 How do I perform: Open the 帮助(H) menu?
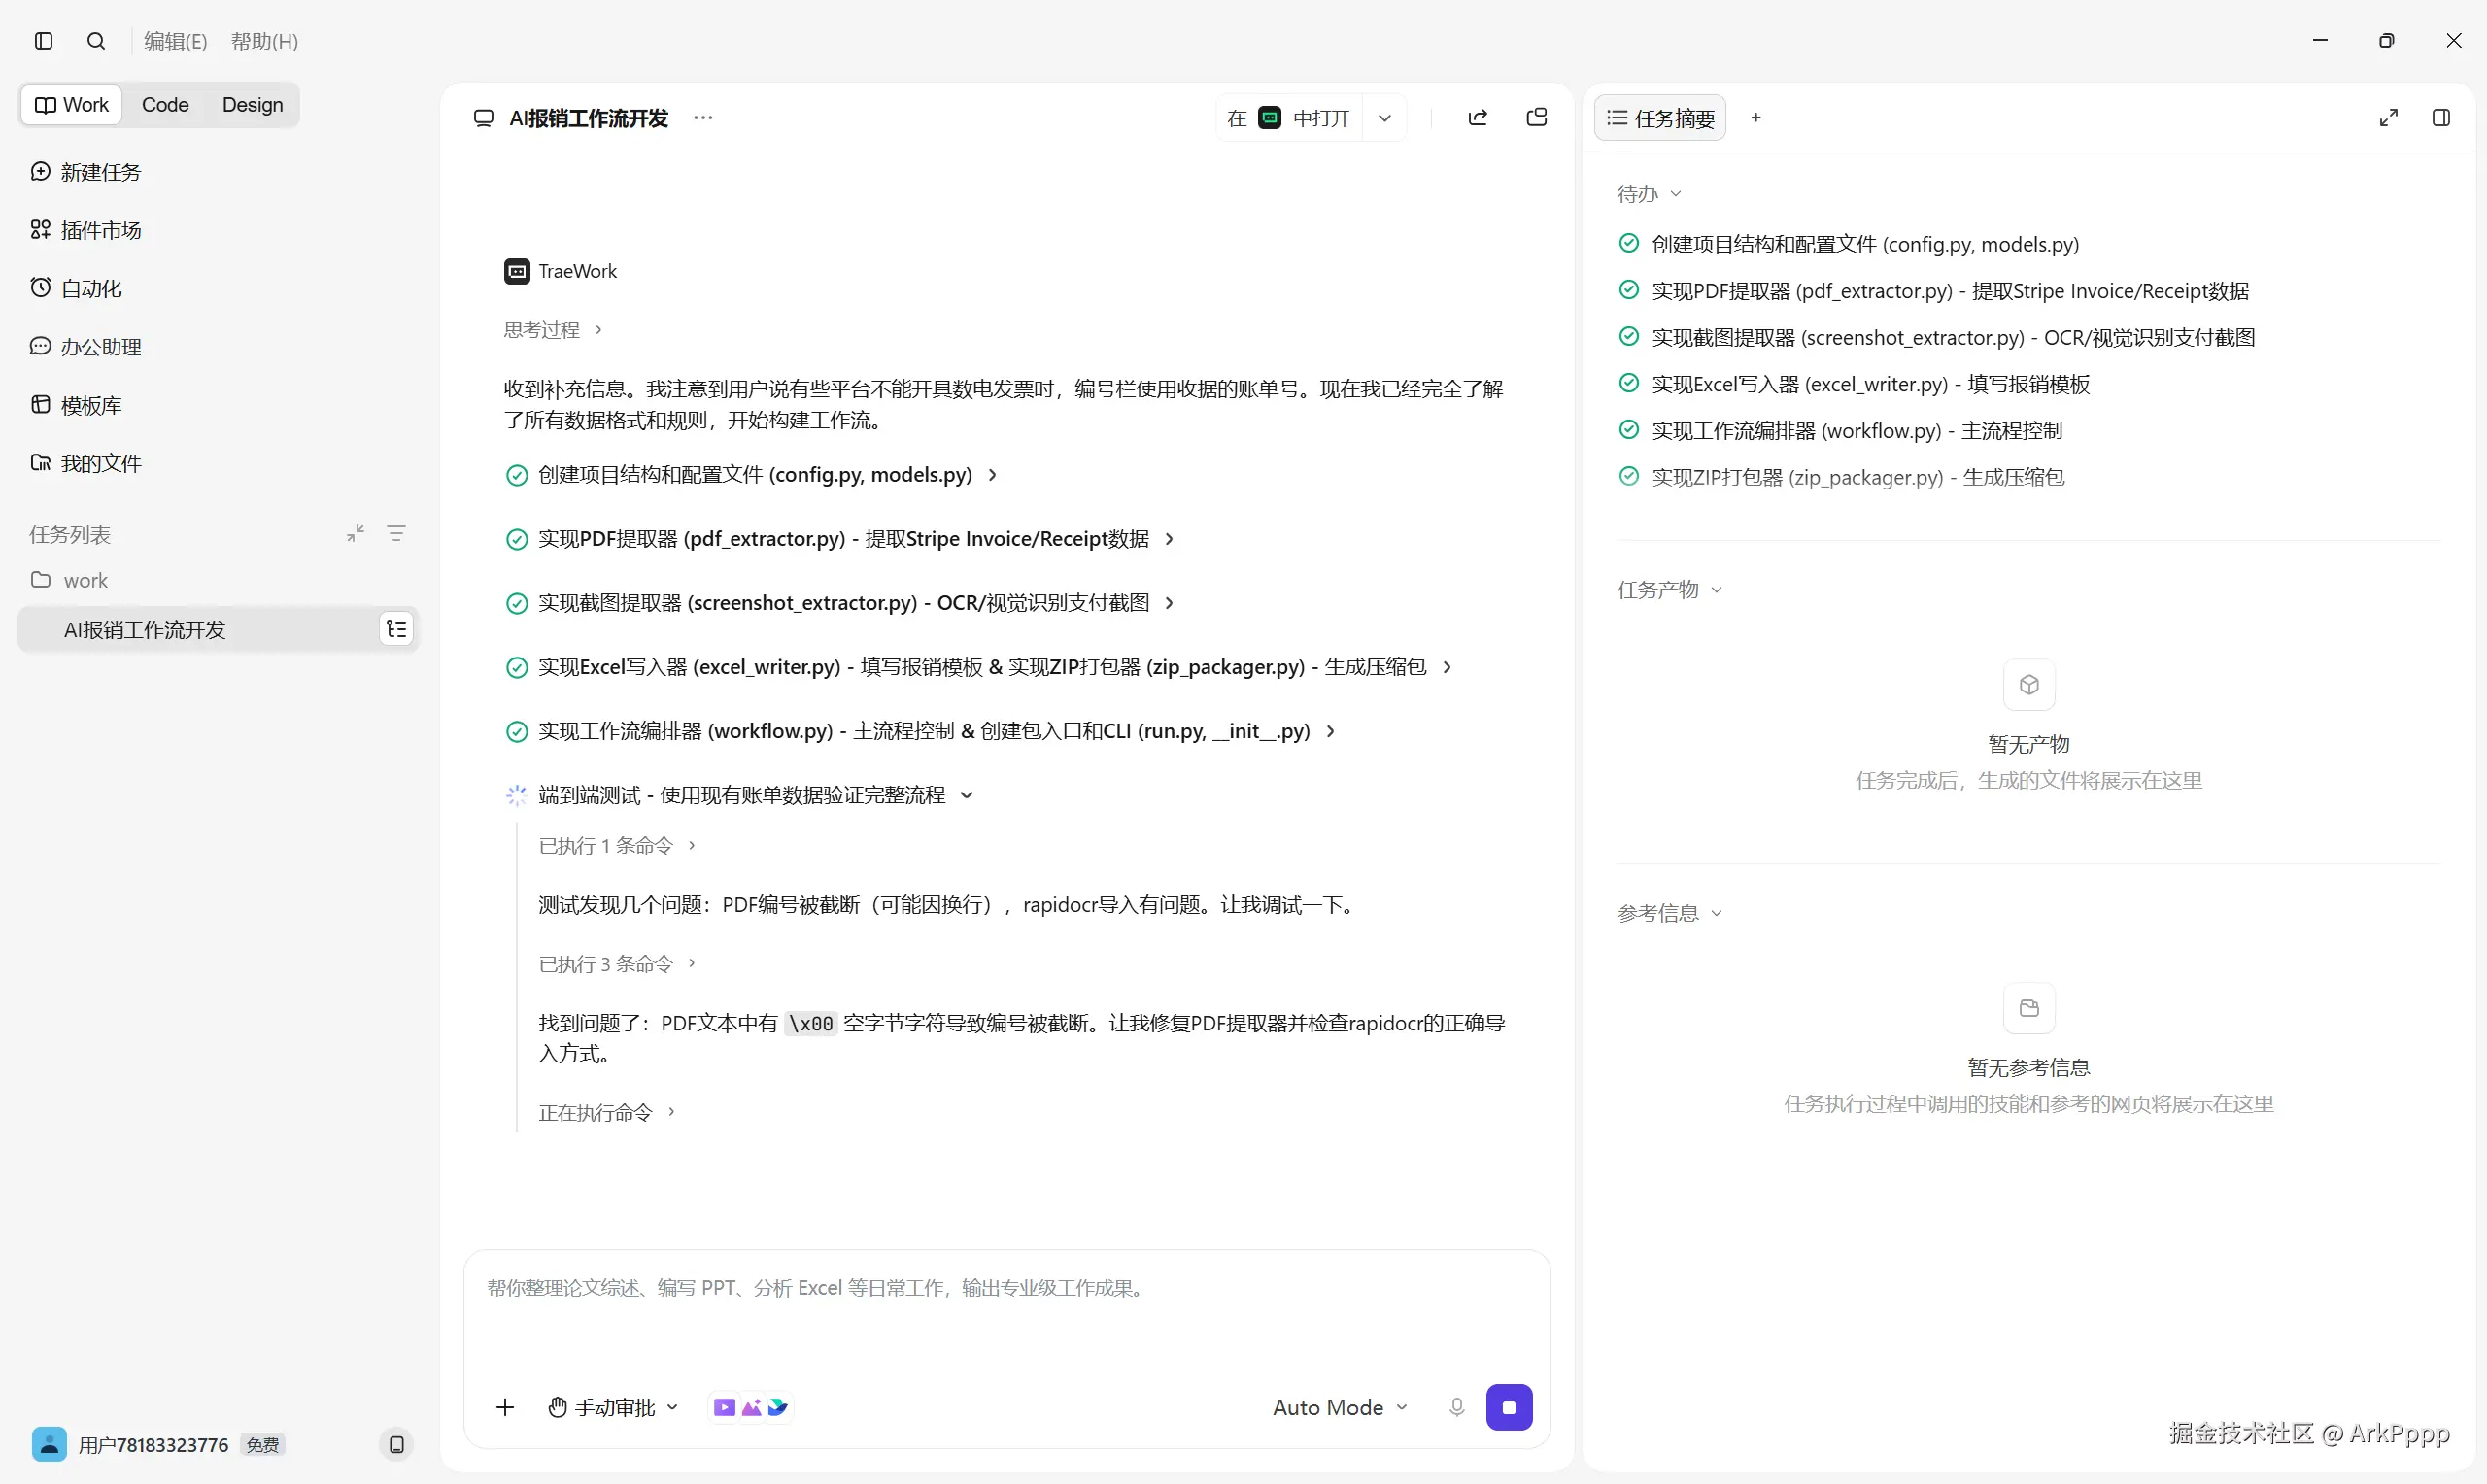click(265, 41)
